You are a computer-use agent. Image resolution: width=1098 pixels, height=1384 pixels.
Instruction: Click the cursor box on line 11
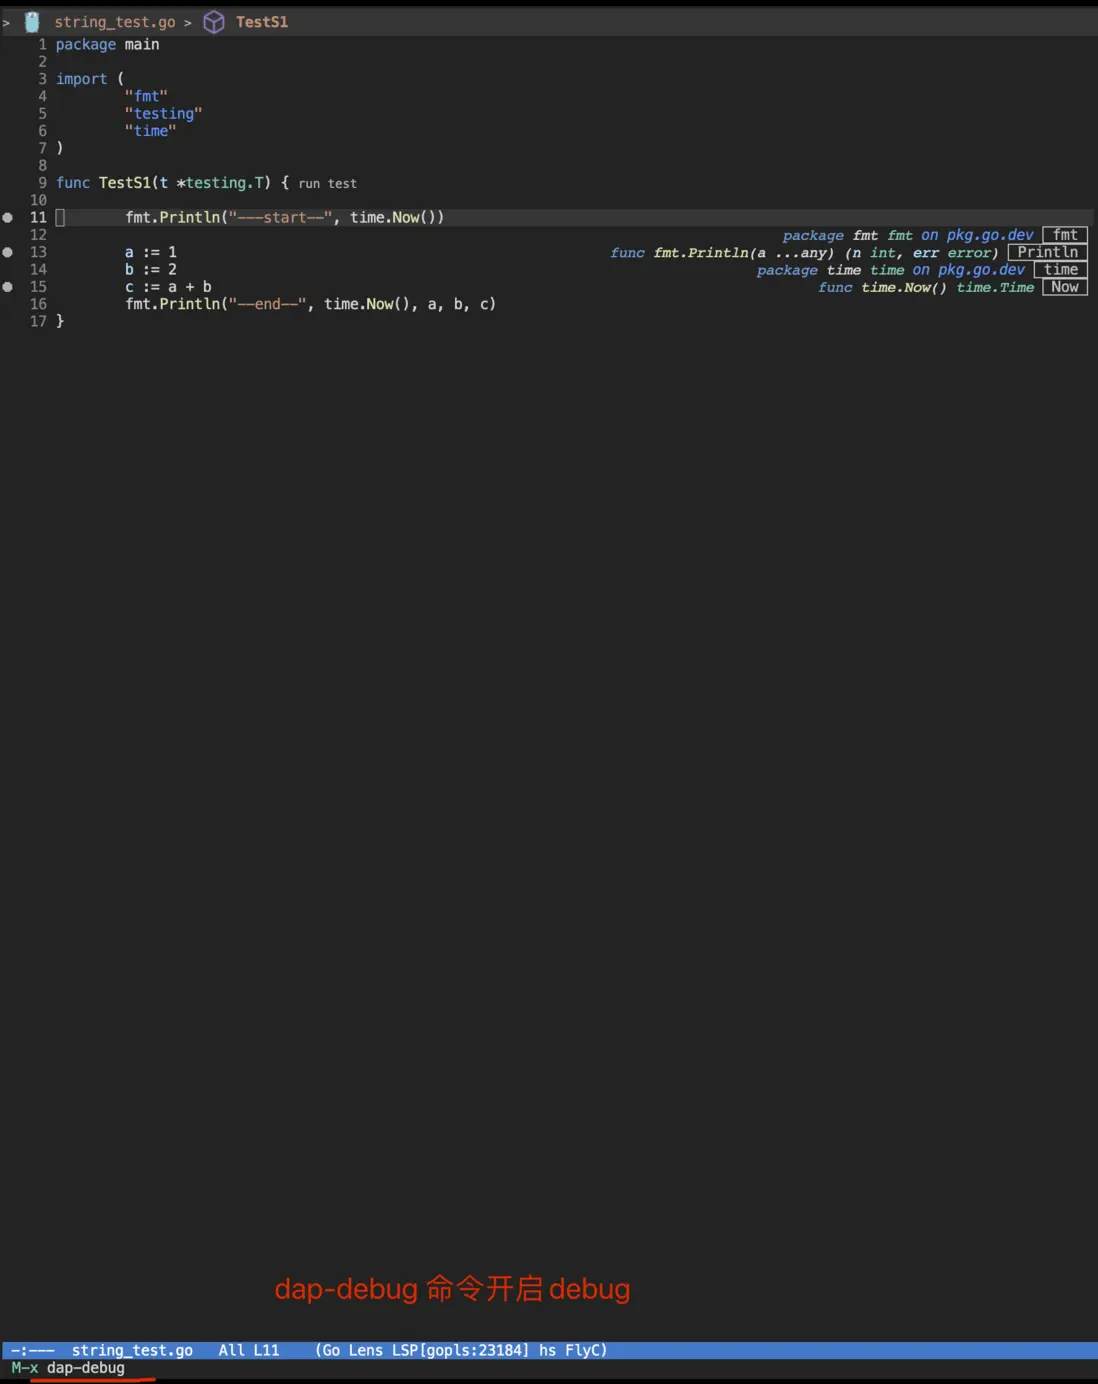click(x=60, y=217)
